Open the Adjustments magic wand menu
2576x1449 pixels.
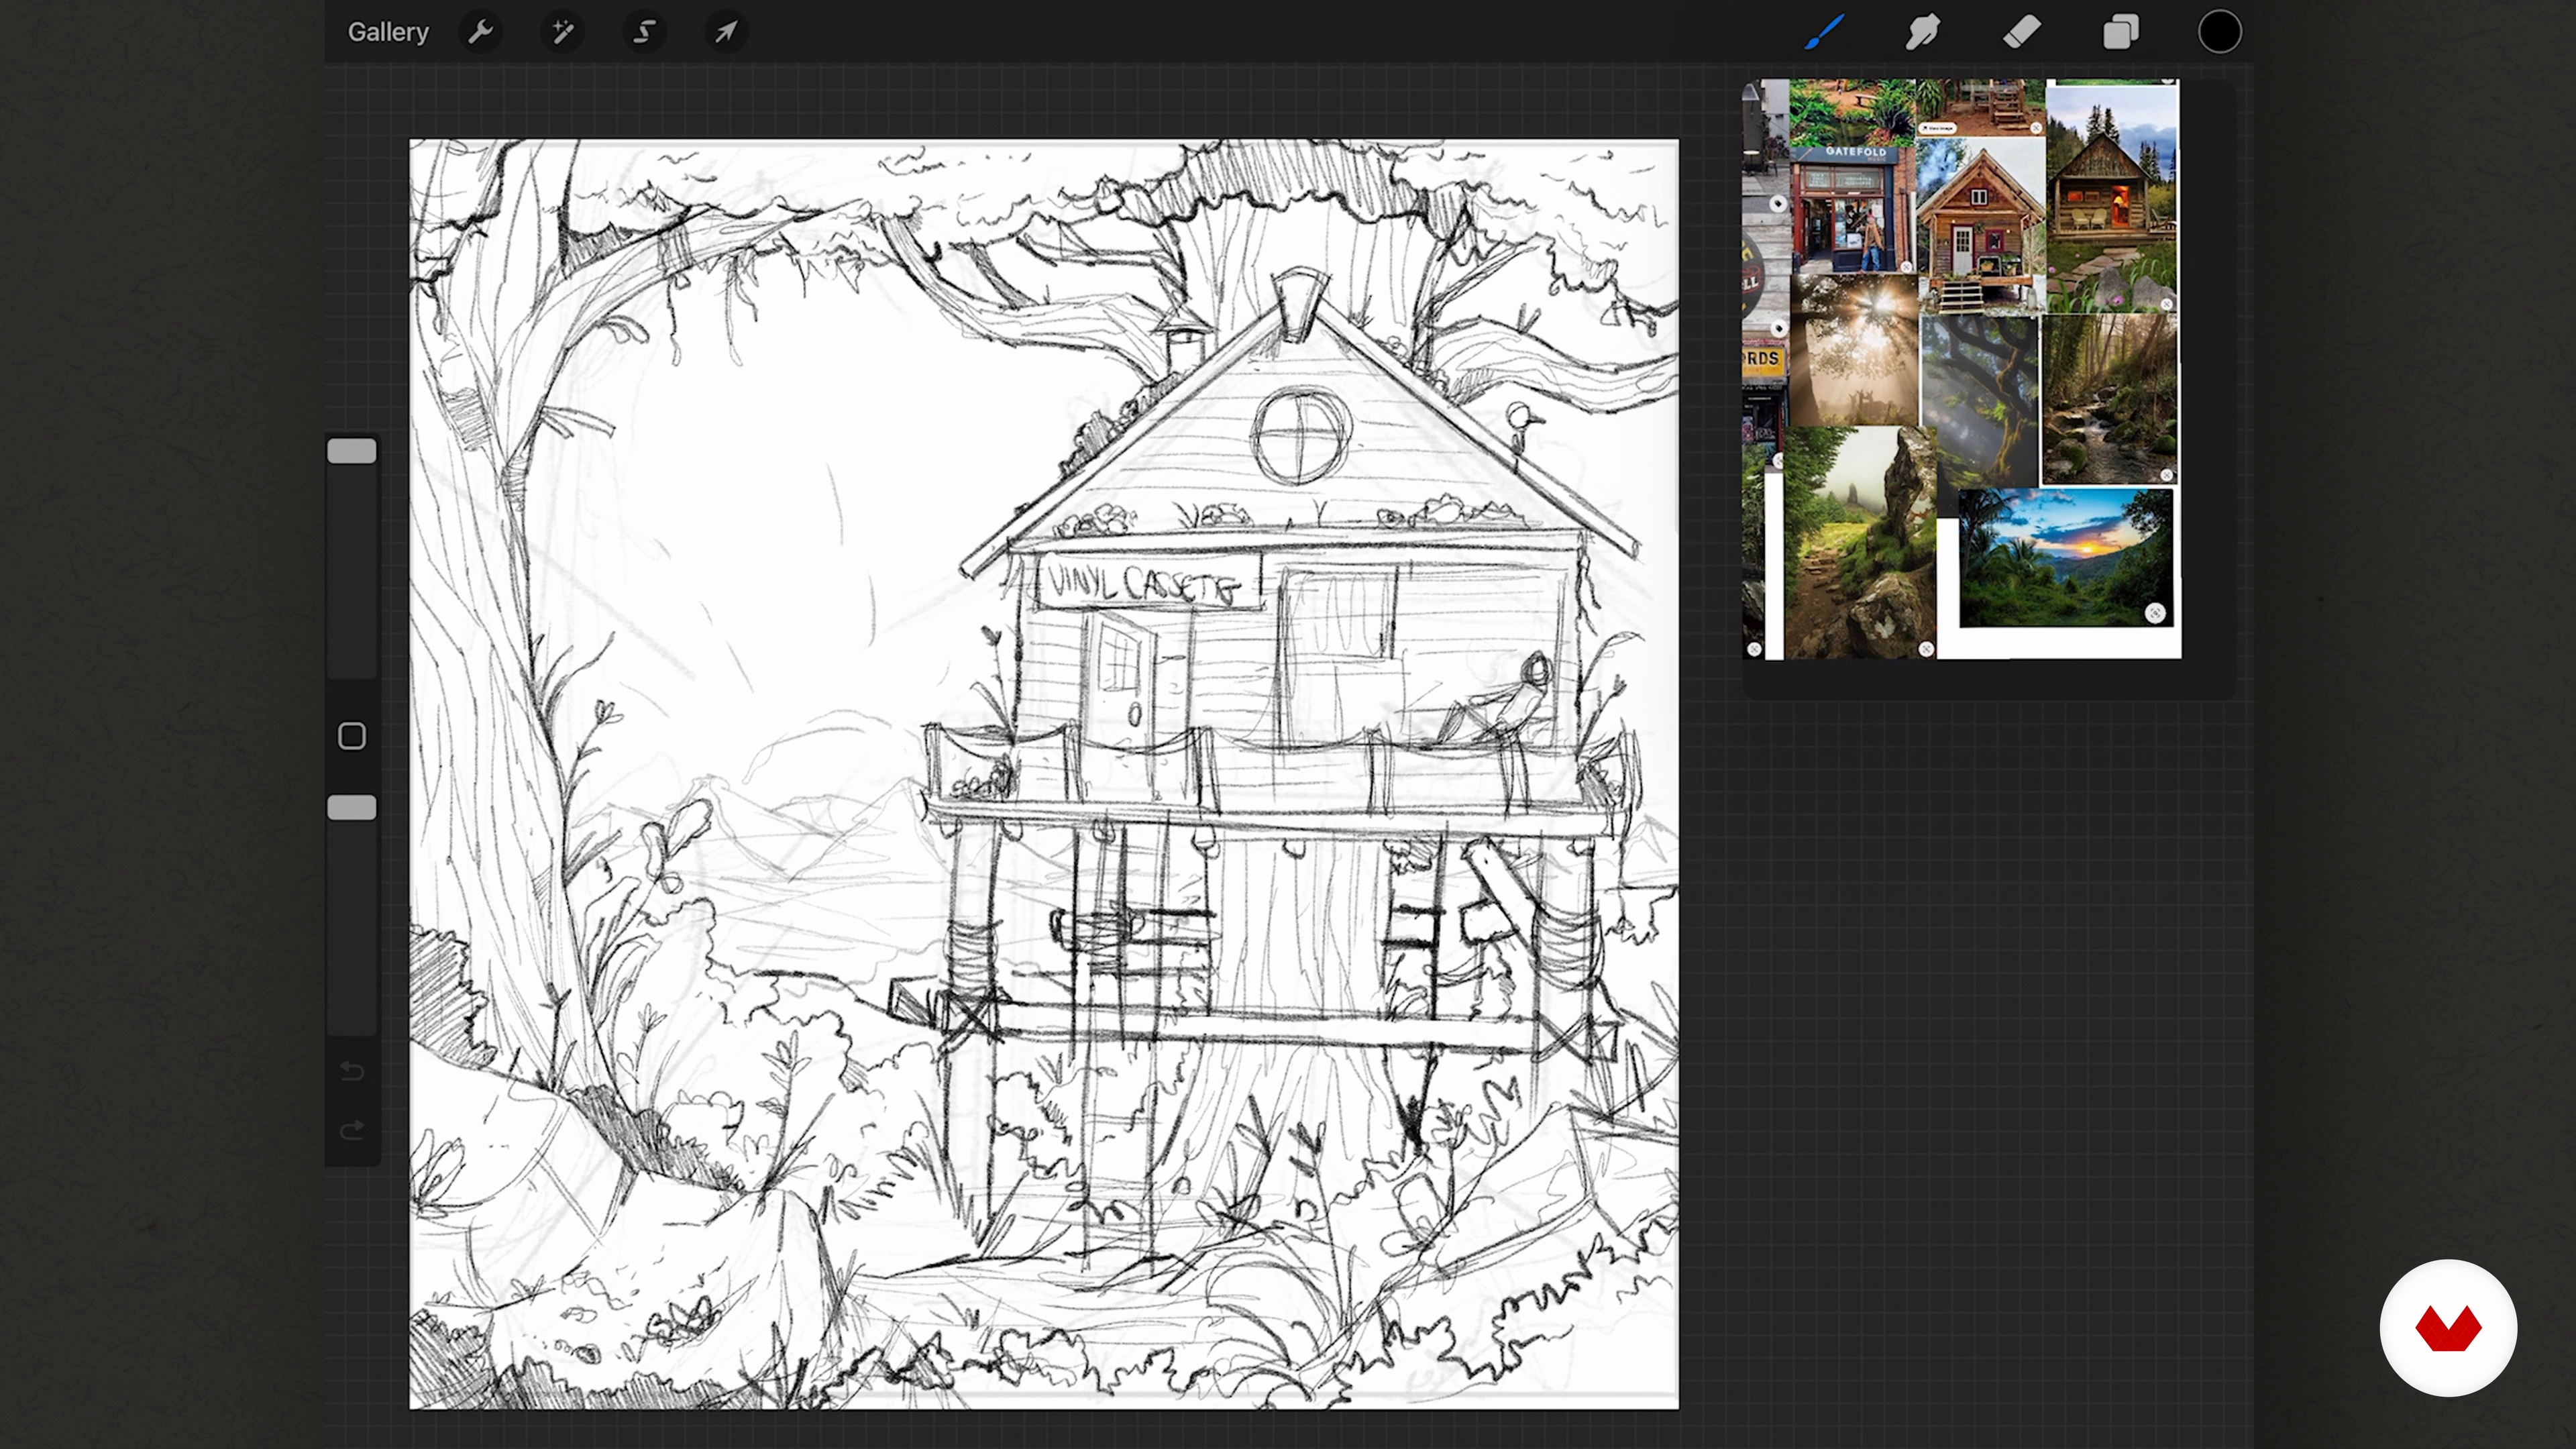[563, 32]
